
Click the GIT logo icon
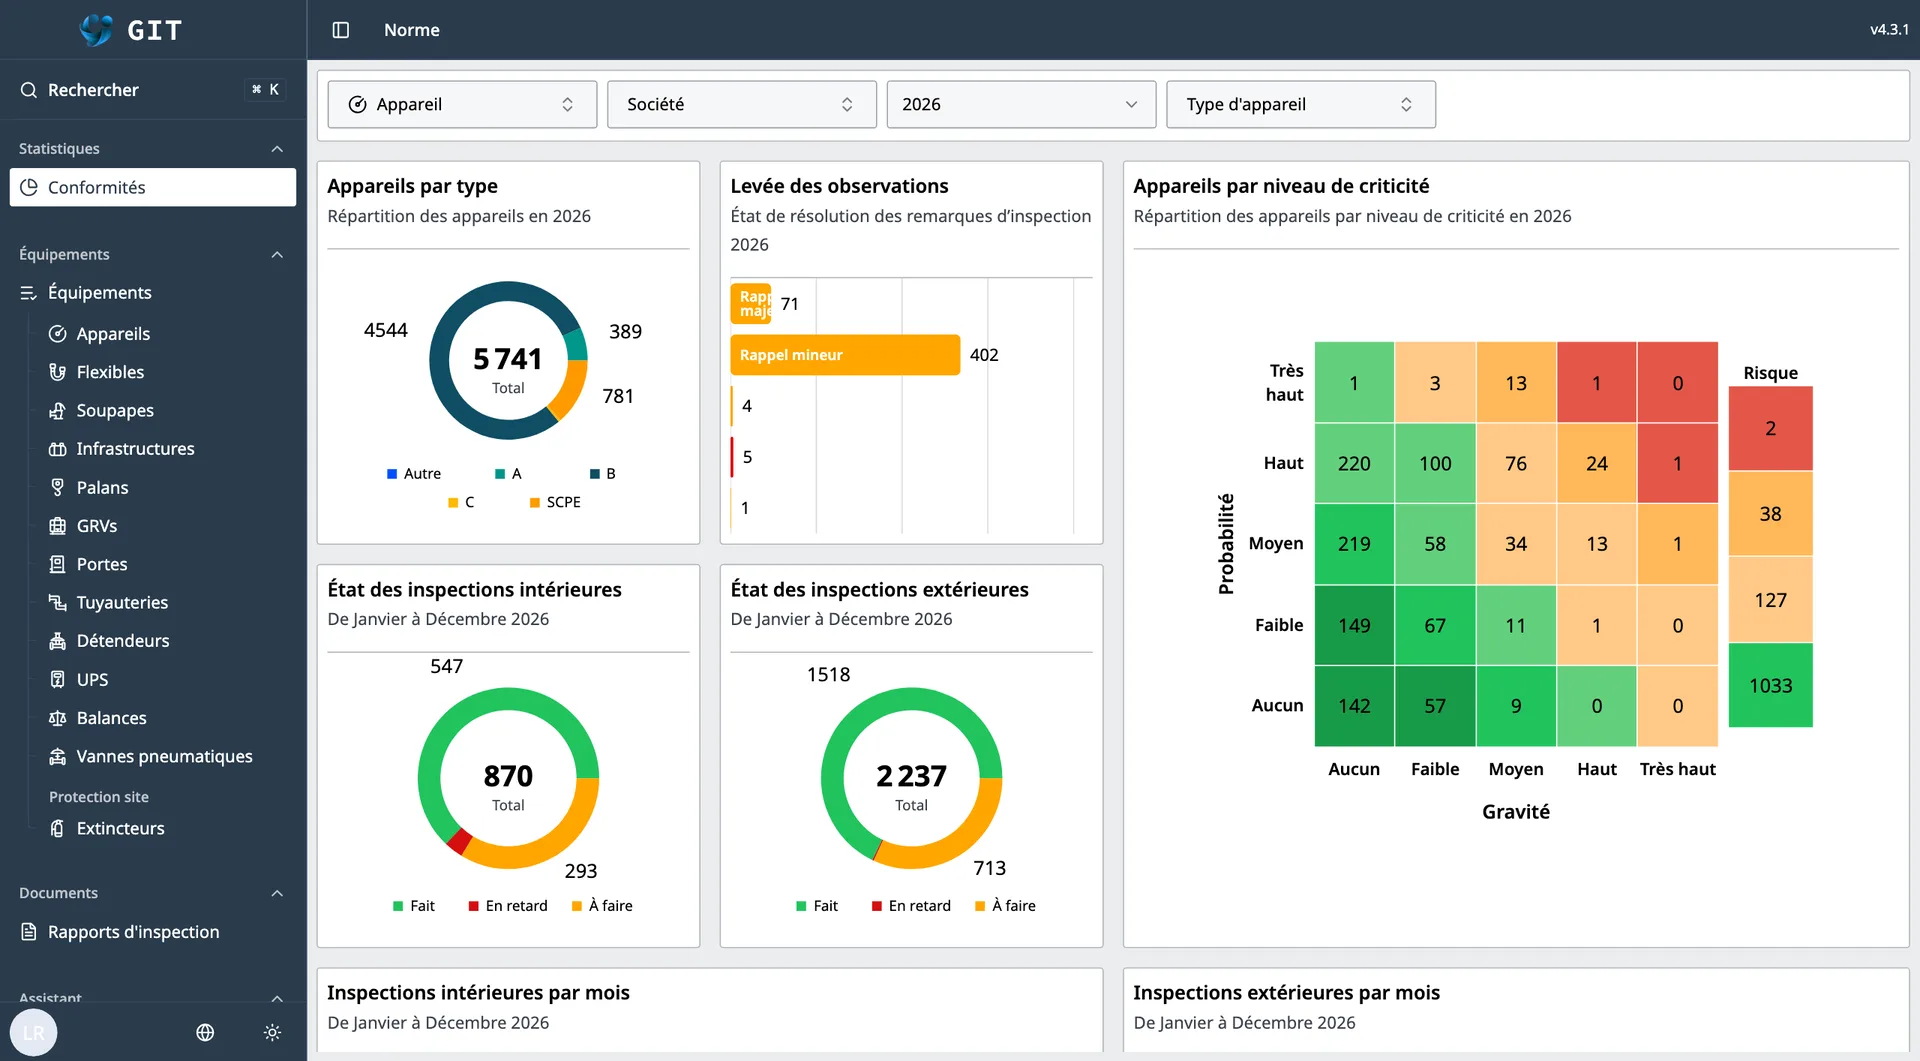[x=97, y=30]
